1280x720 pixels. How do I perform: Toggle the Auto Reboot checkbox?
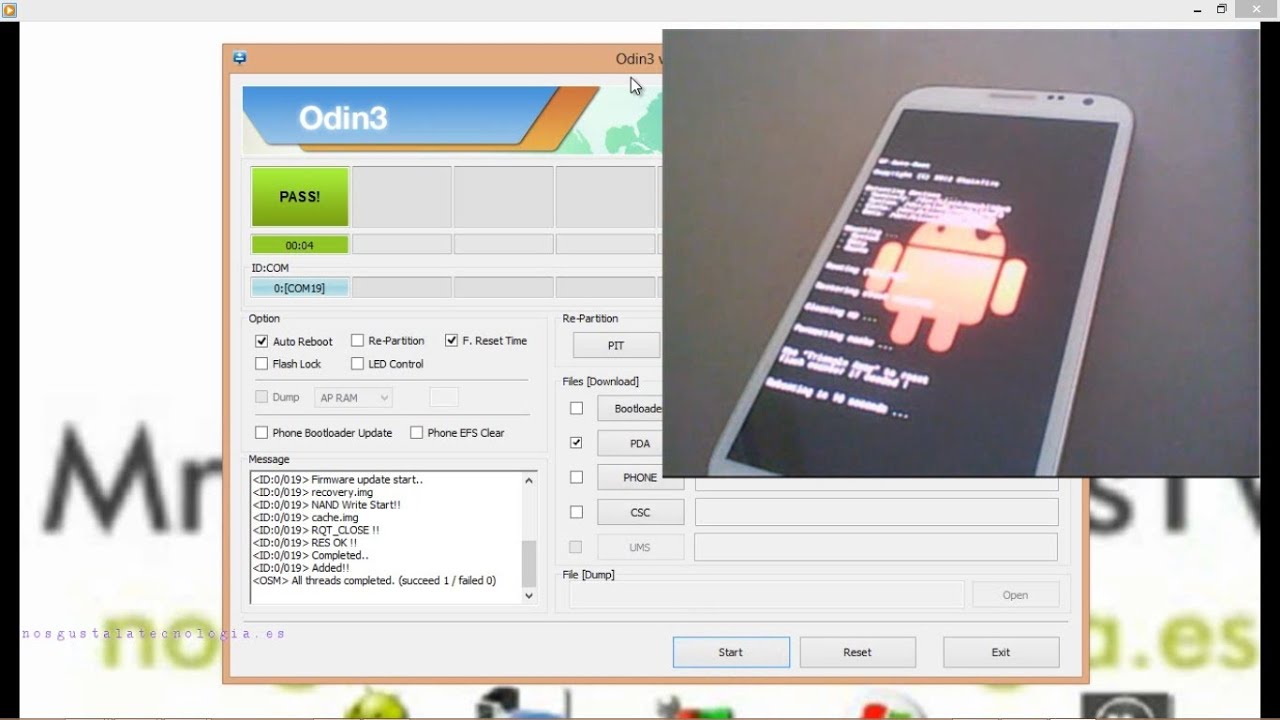[262, 341]
